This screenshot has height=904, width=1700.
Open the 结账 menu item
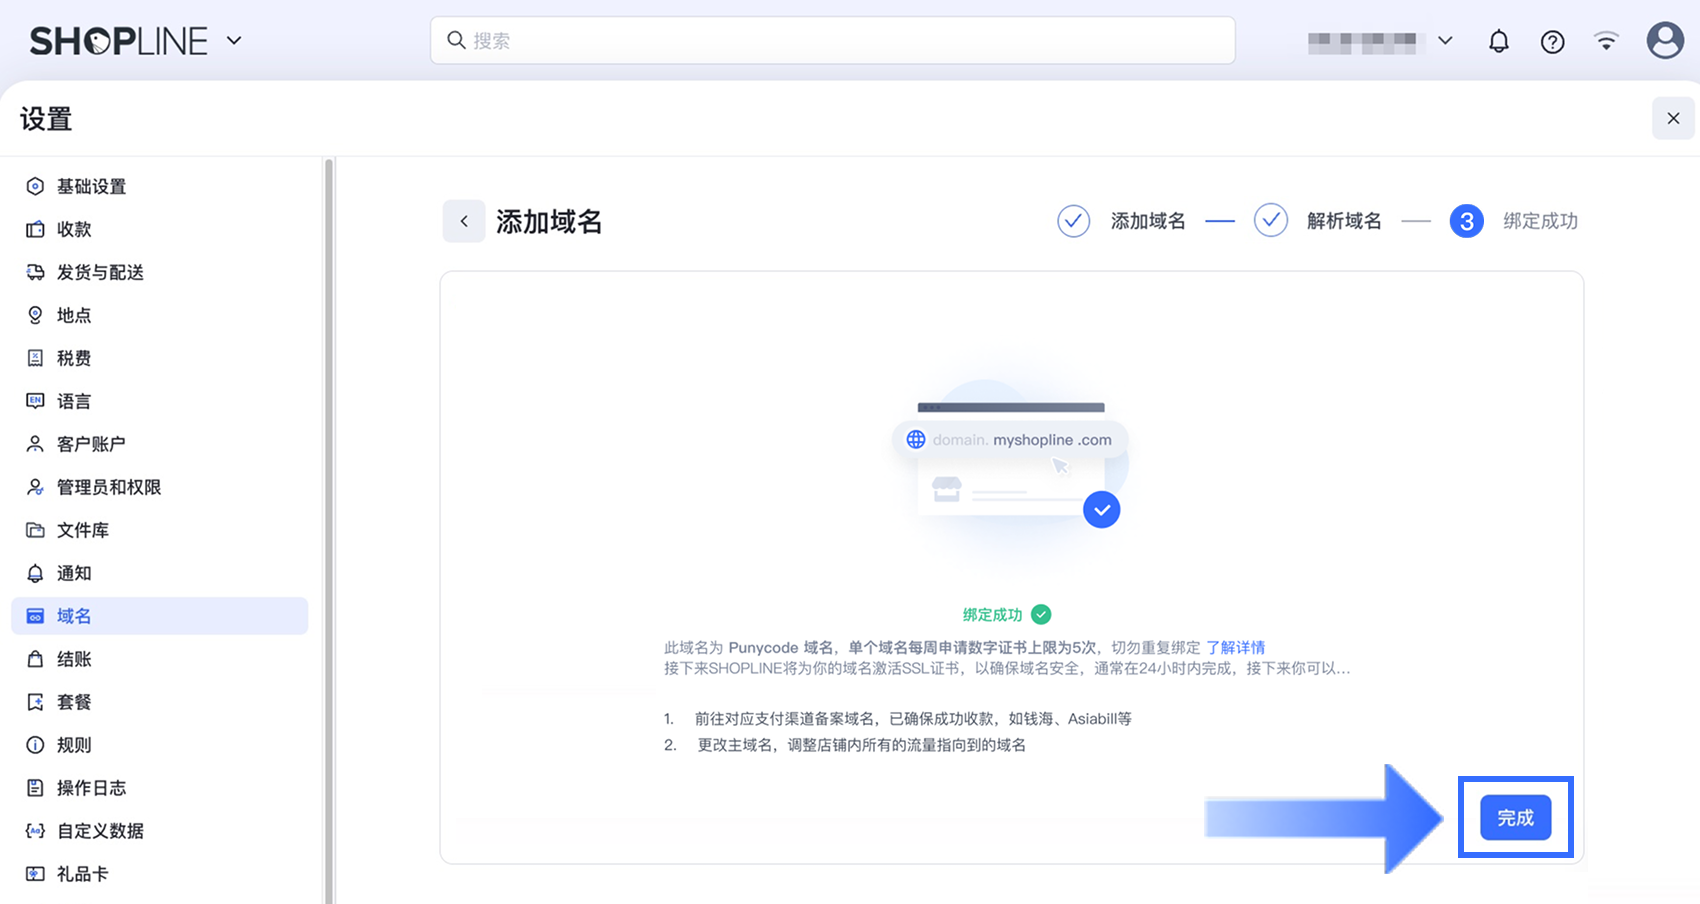(x=160, y=659)
